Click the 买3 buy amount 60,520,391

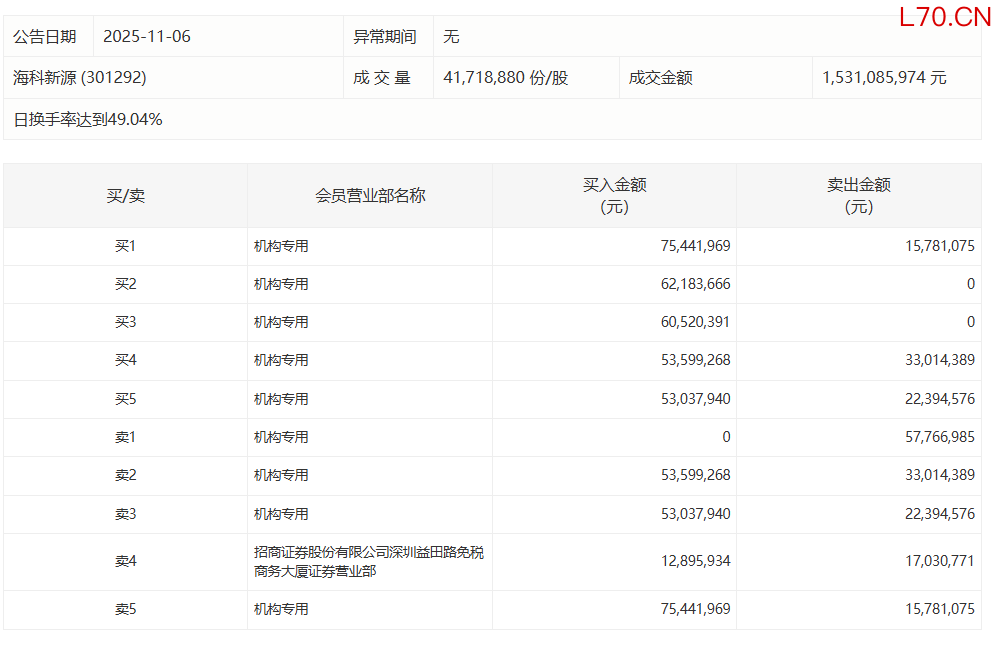[x=695, y=322]
